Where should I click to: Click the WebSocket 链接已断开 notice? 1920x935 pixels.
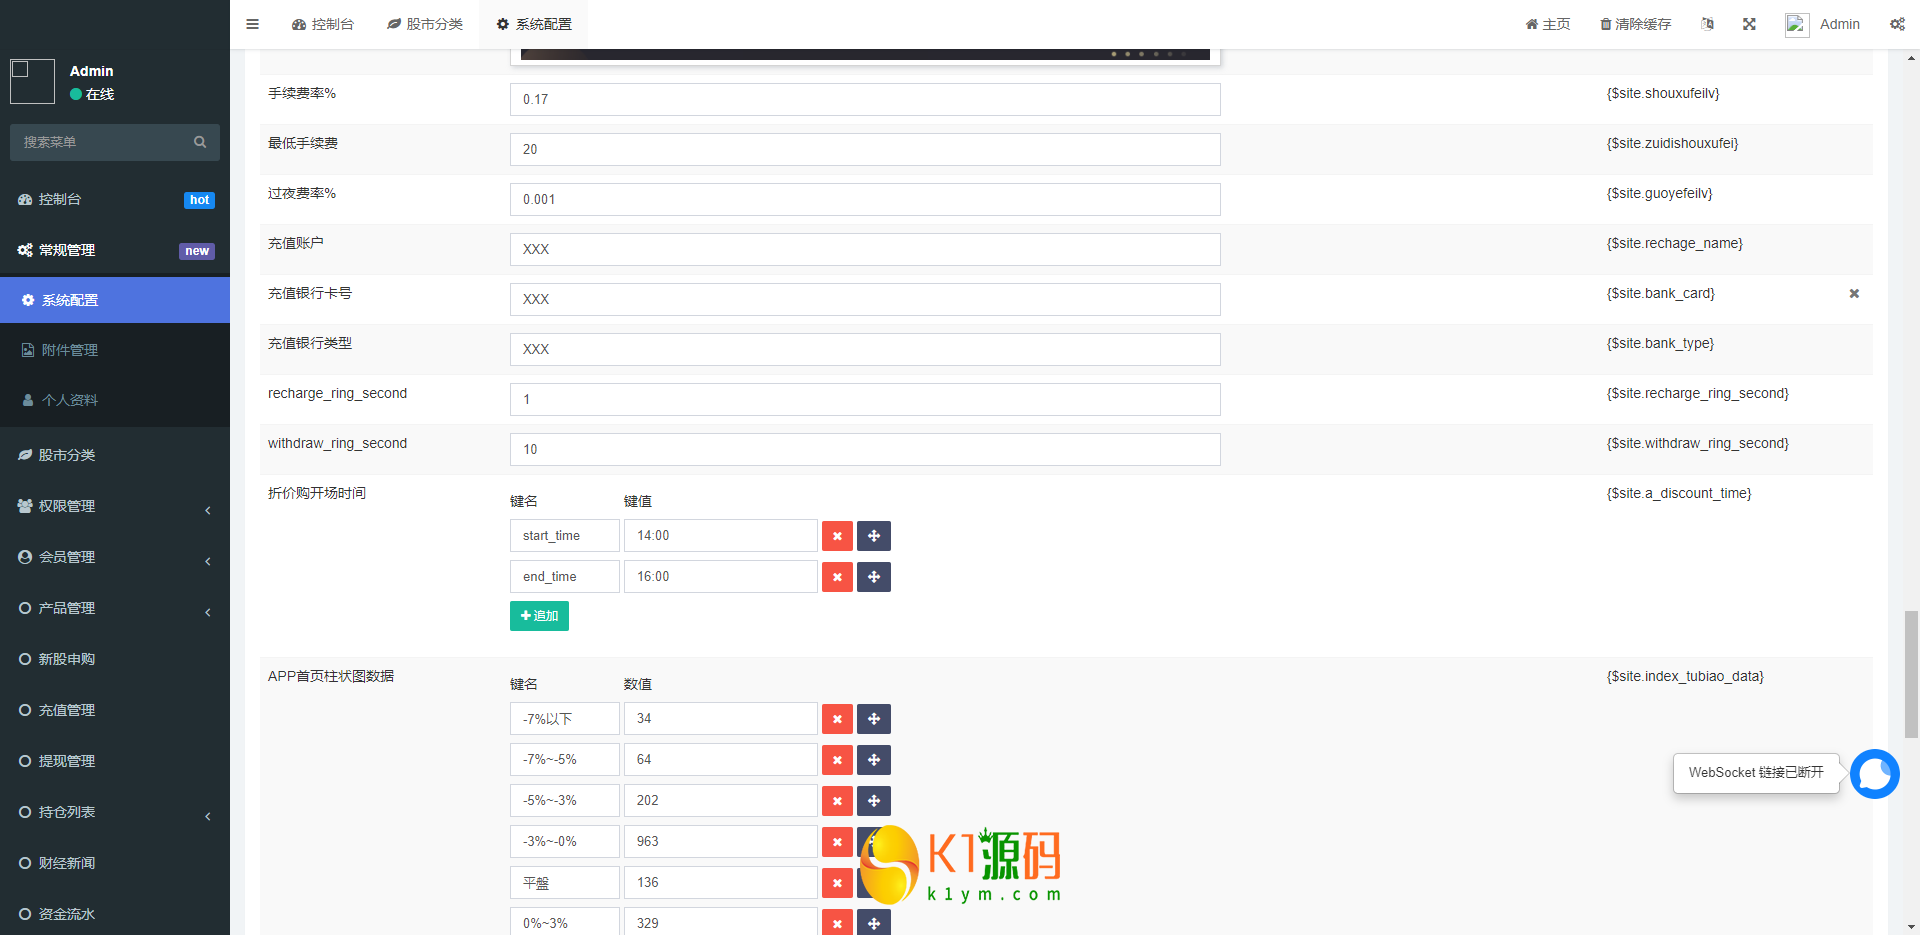pos(1756,773)
